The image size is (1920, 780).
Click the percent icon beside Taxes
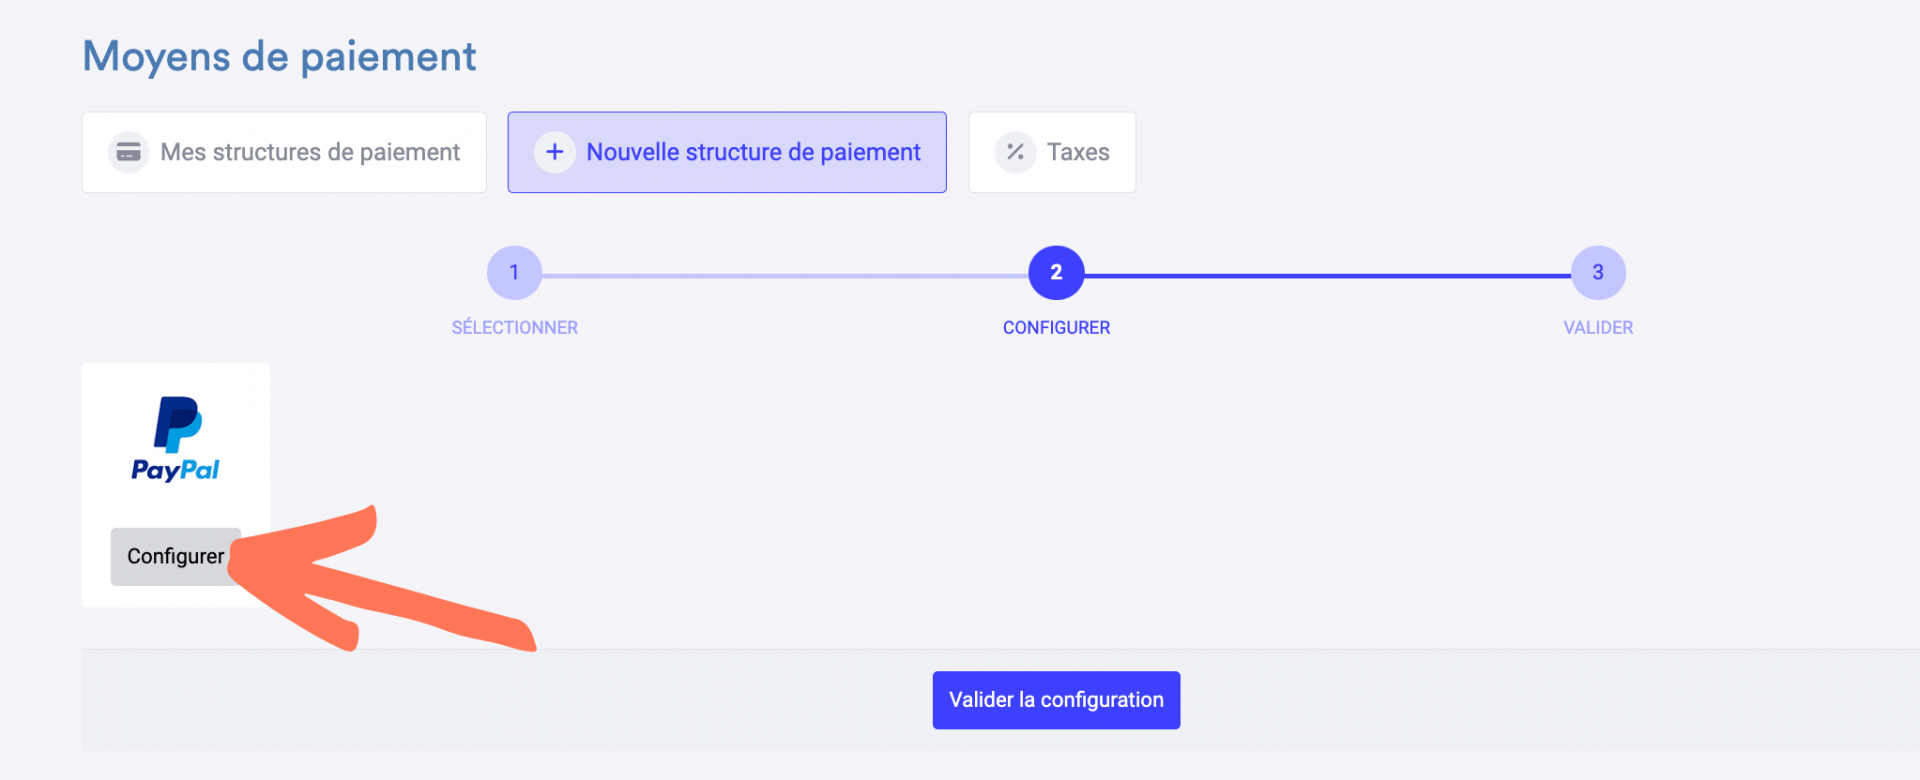(1015, 152)
